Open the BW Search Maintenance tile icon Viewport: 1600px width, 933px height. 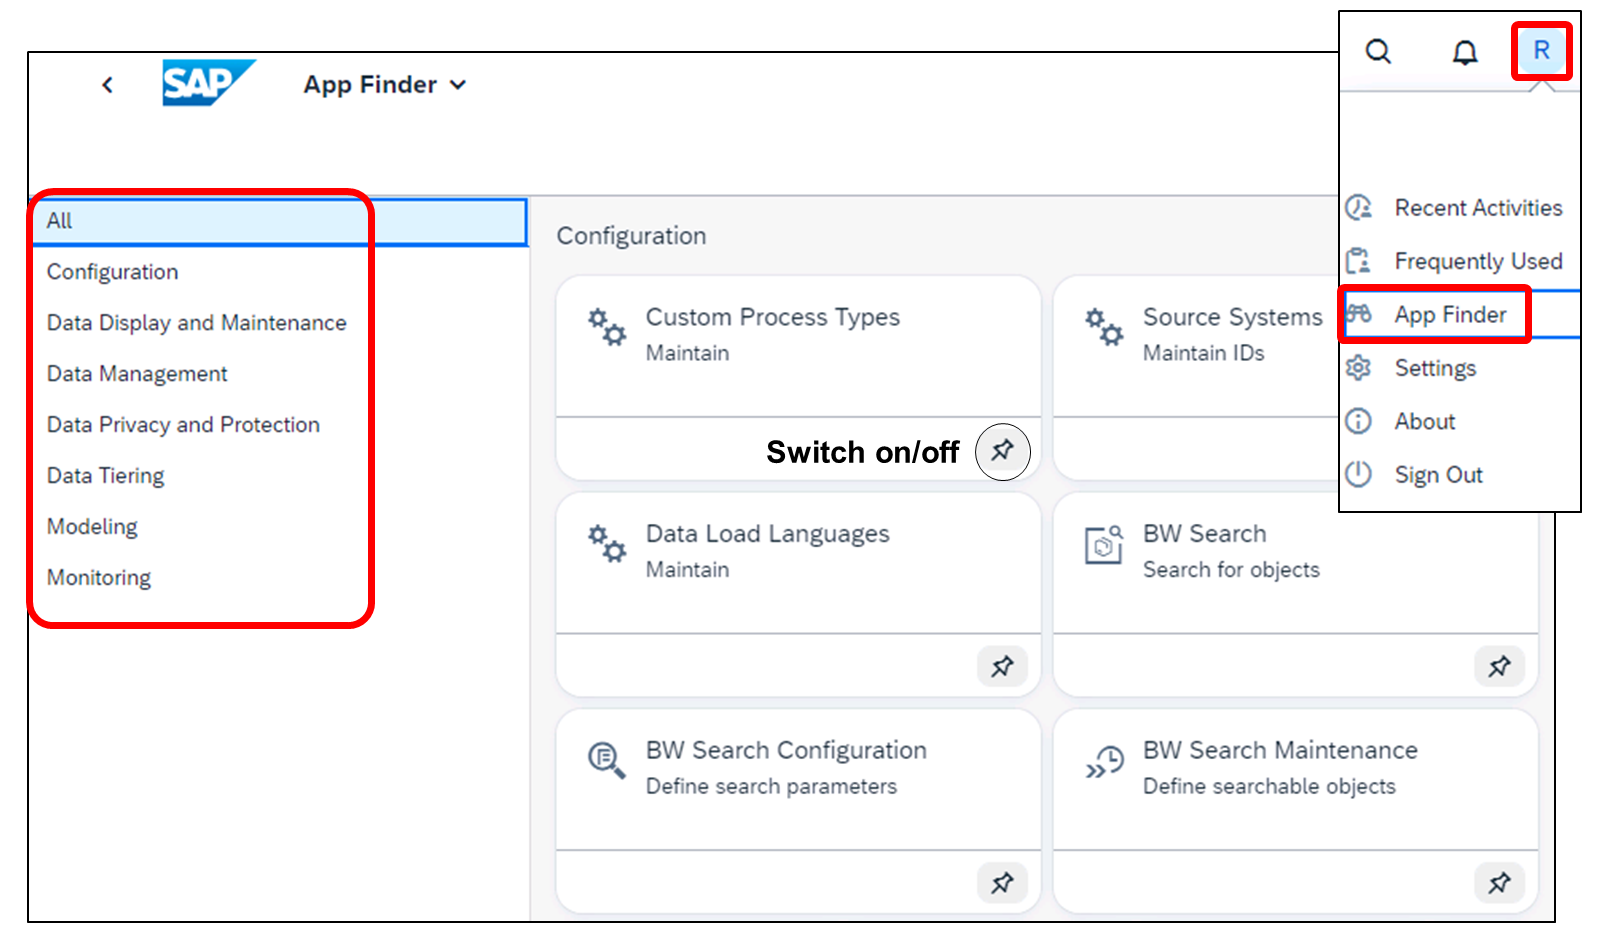click(x=1105, y=762)
